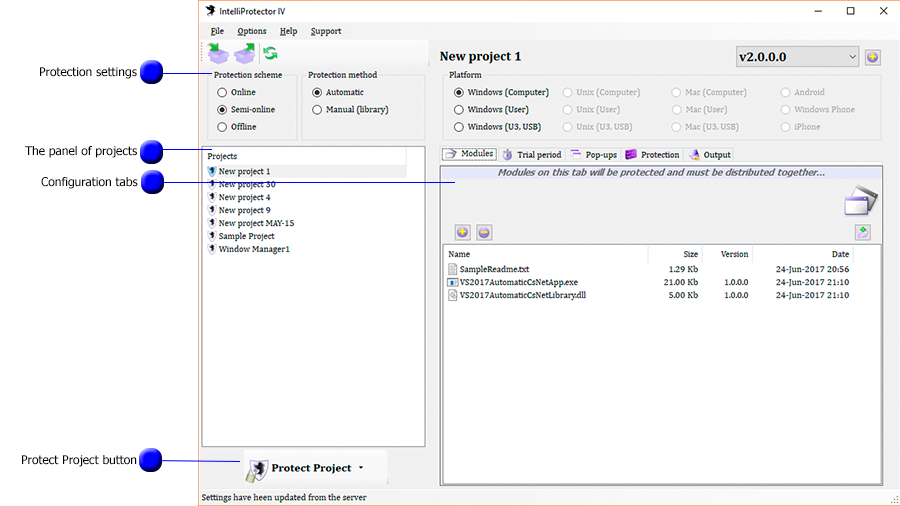
Task: Select VS2017AutomaticCsNetApp.exe file name
Action: point(519,282)
